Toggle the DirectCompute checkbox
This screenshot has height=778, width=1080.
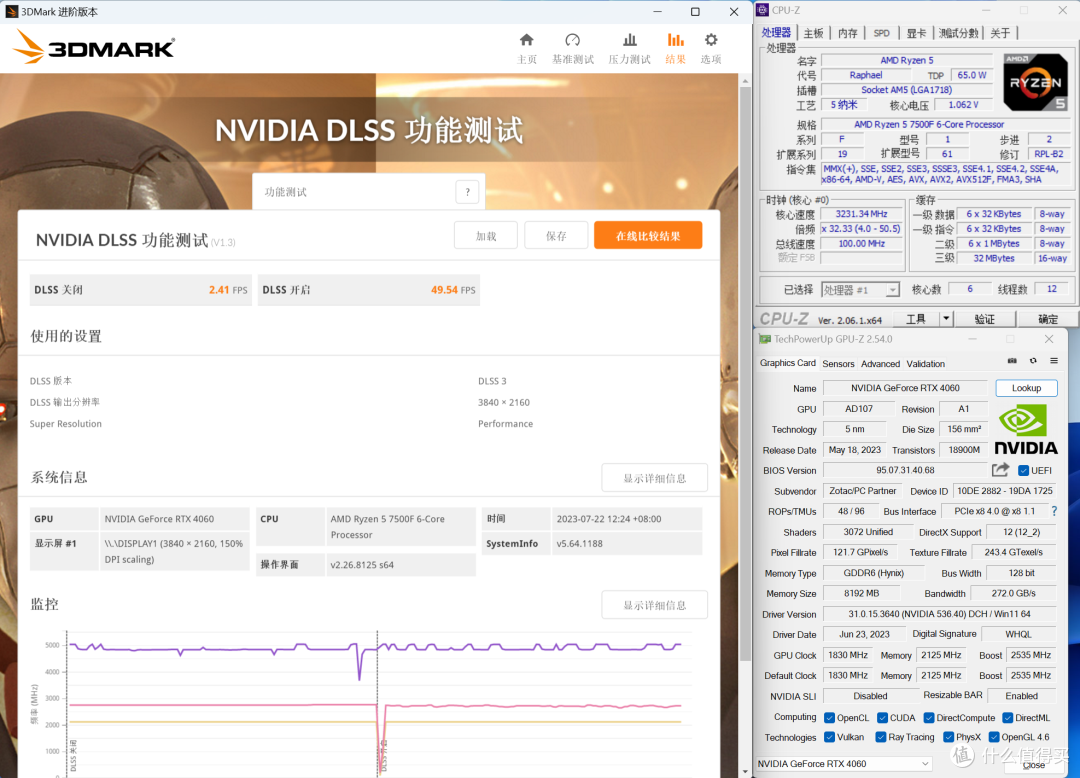tap(929, 718)
